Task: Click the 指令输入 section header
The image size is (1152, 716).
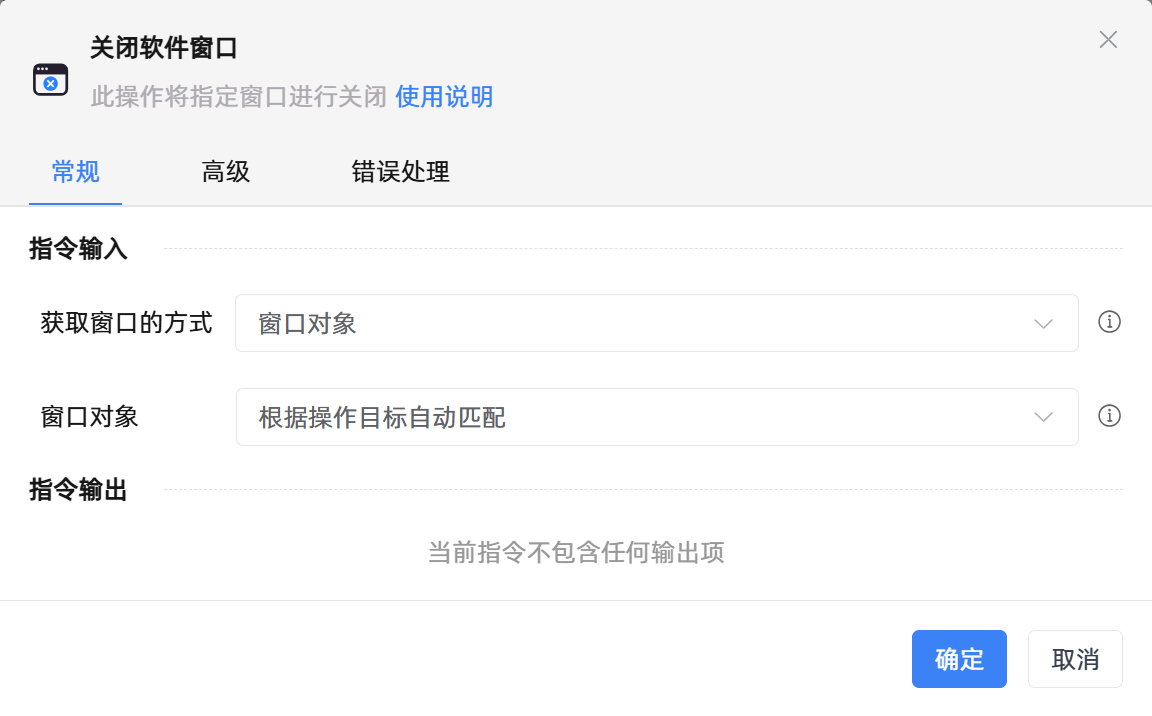Action: [x=77, y=249]
